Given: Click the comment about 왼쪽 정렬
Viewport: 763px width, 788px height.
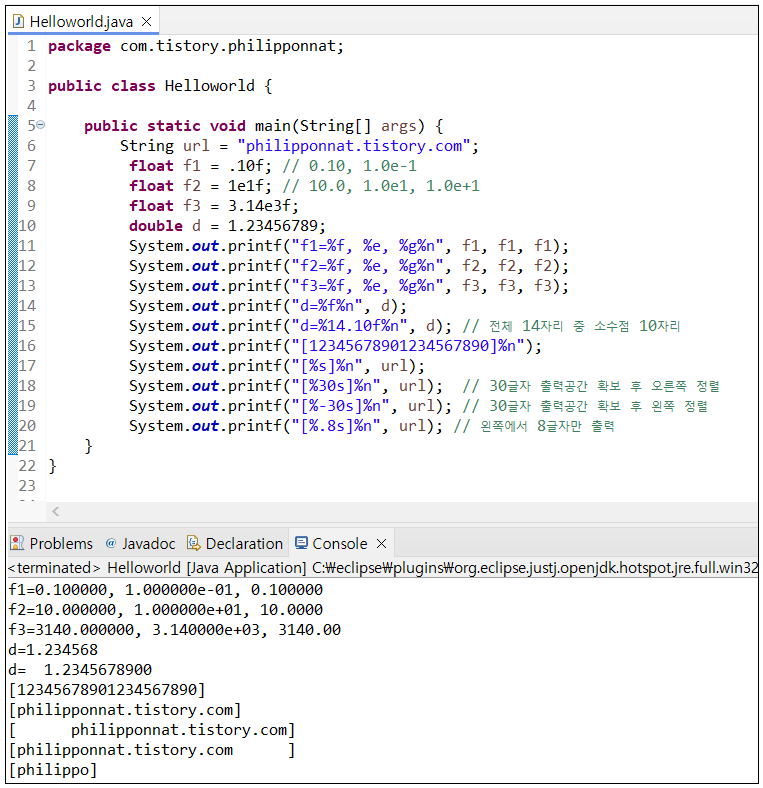Looking at the screenshot, I should pos(585,406).
